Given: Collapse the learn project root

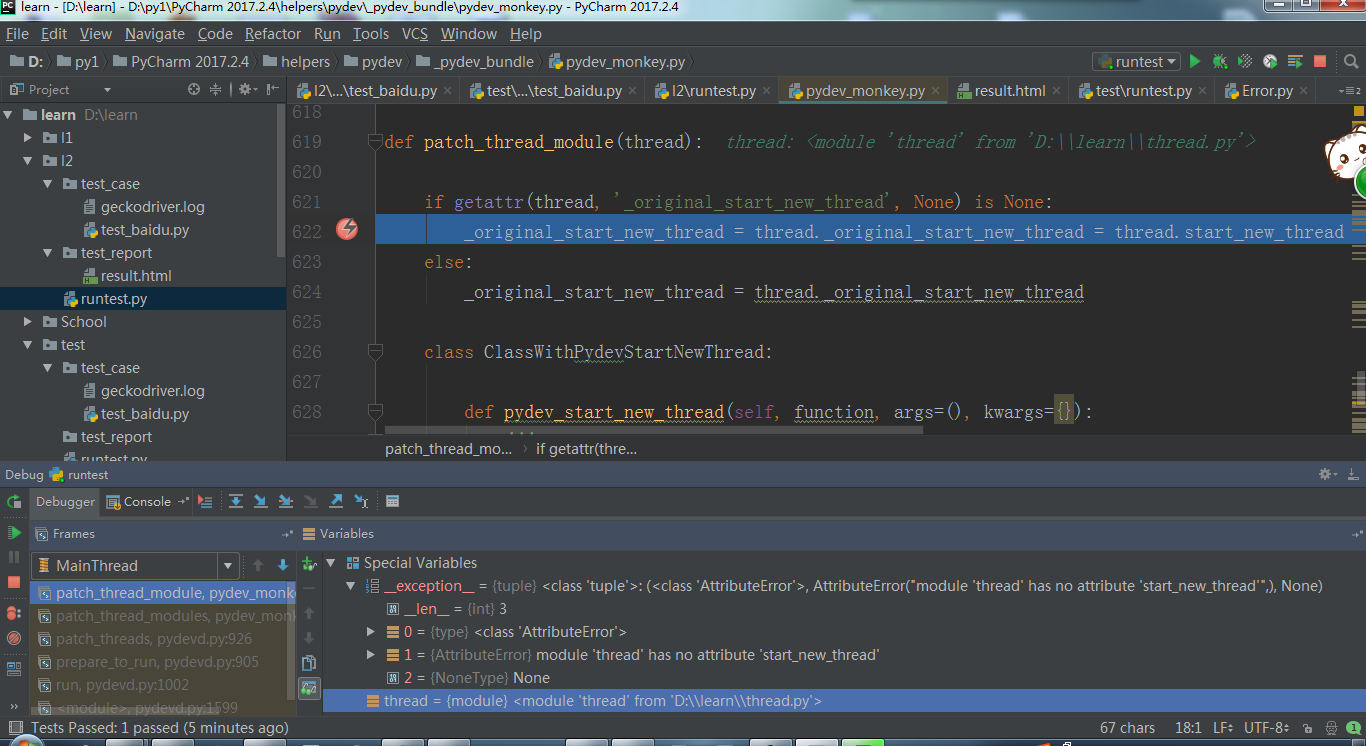Looking at the screenshot, I should pyautogui.click(x=9, y=115).
